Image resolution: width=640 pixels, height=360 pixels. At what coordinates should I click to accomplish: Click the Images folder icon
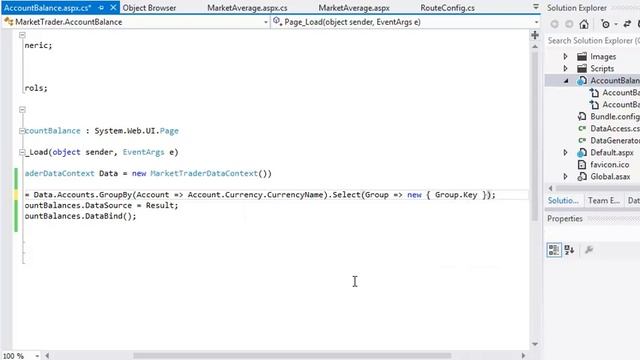pyautogui.click(x=582, y=56)
